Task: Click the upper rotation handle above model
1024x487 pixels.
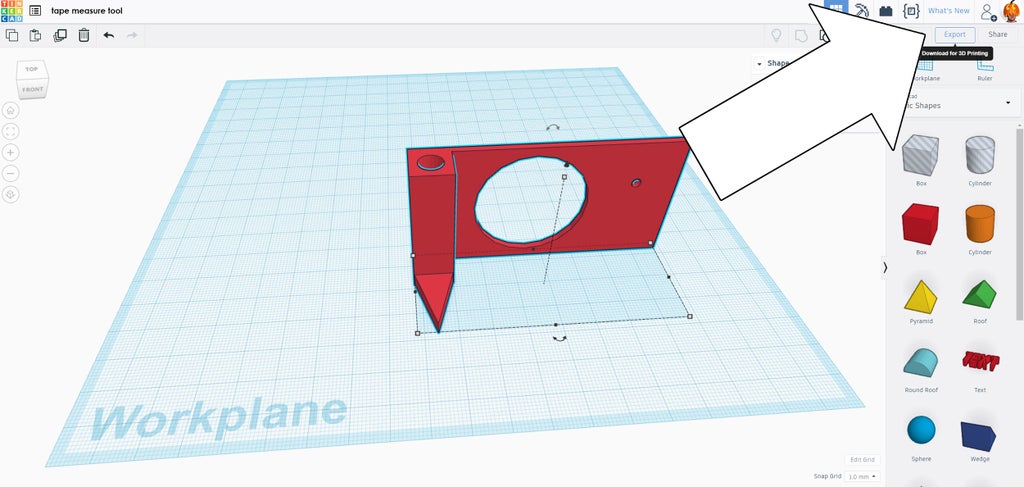Action: [x=553, y=128]
